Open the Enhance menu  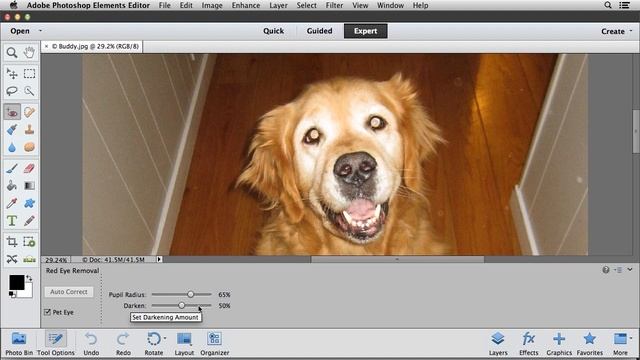click(246, 5)
